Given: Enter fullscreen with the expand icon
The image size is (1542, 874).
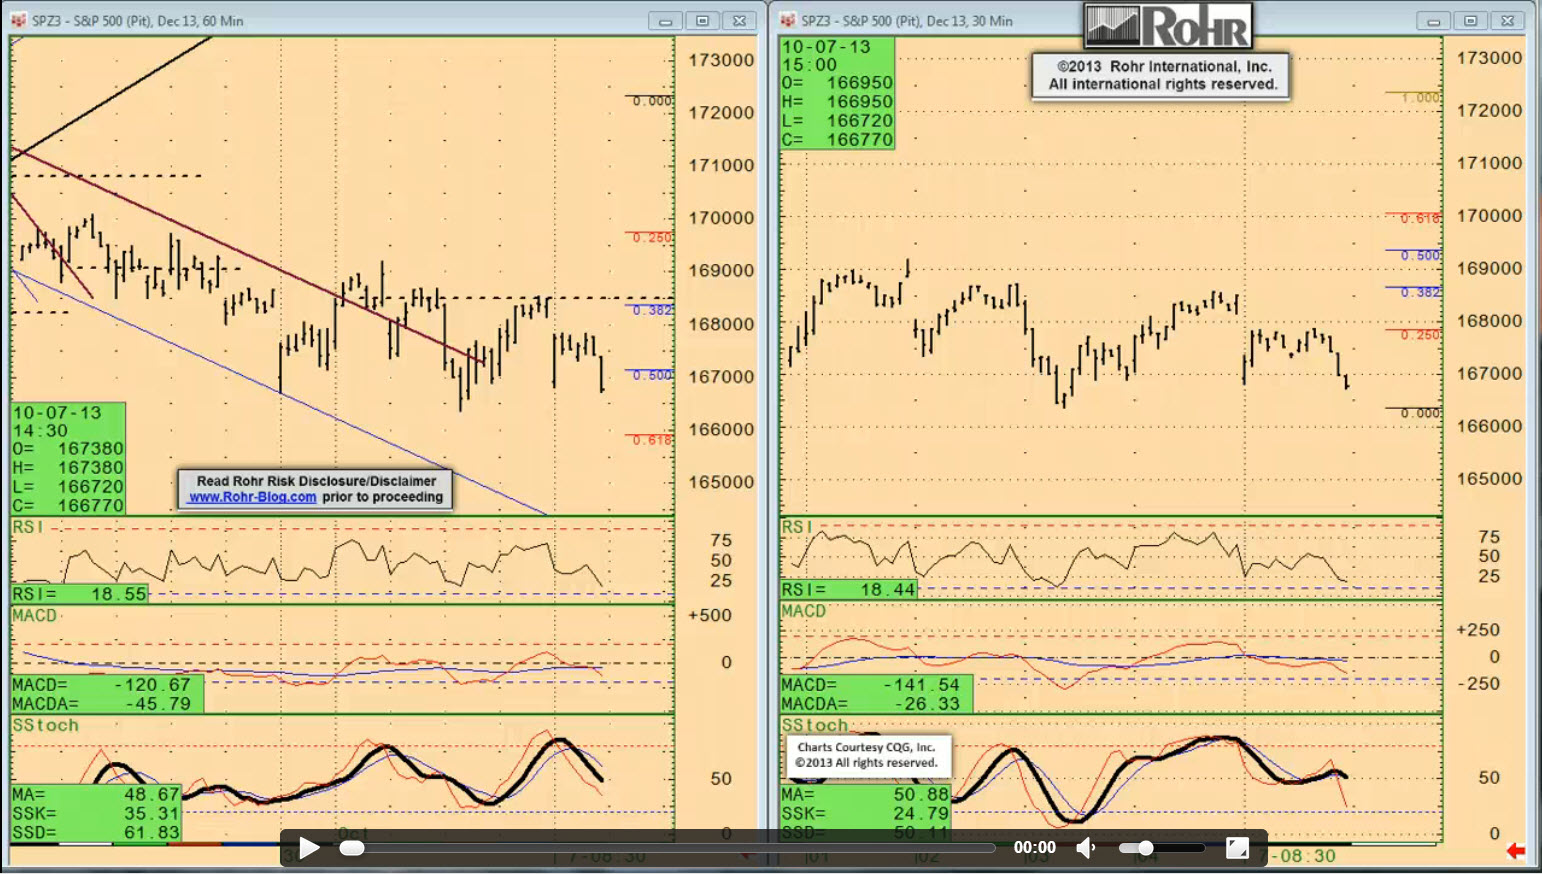Looking at the screenshot, I should coord(1237,848).
